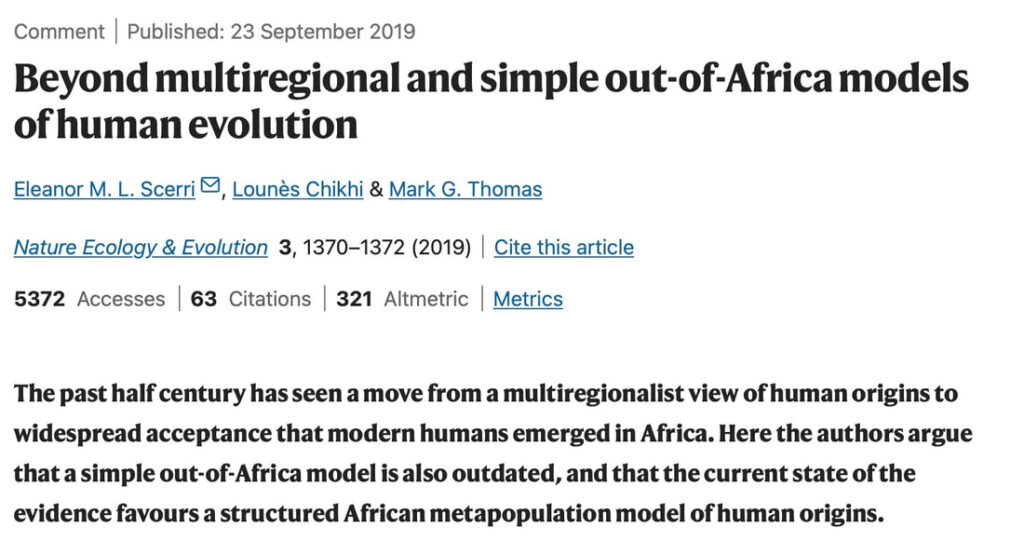Image resolution: width=1024 pixels, height=554 pixels.
Task: Open Lounès Chikhi author profile link
Action: (x=297, y=189)
